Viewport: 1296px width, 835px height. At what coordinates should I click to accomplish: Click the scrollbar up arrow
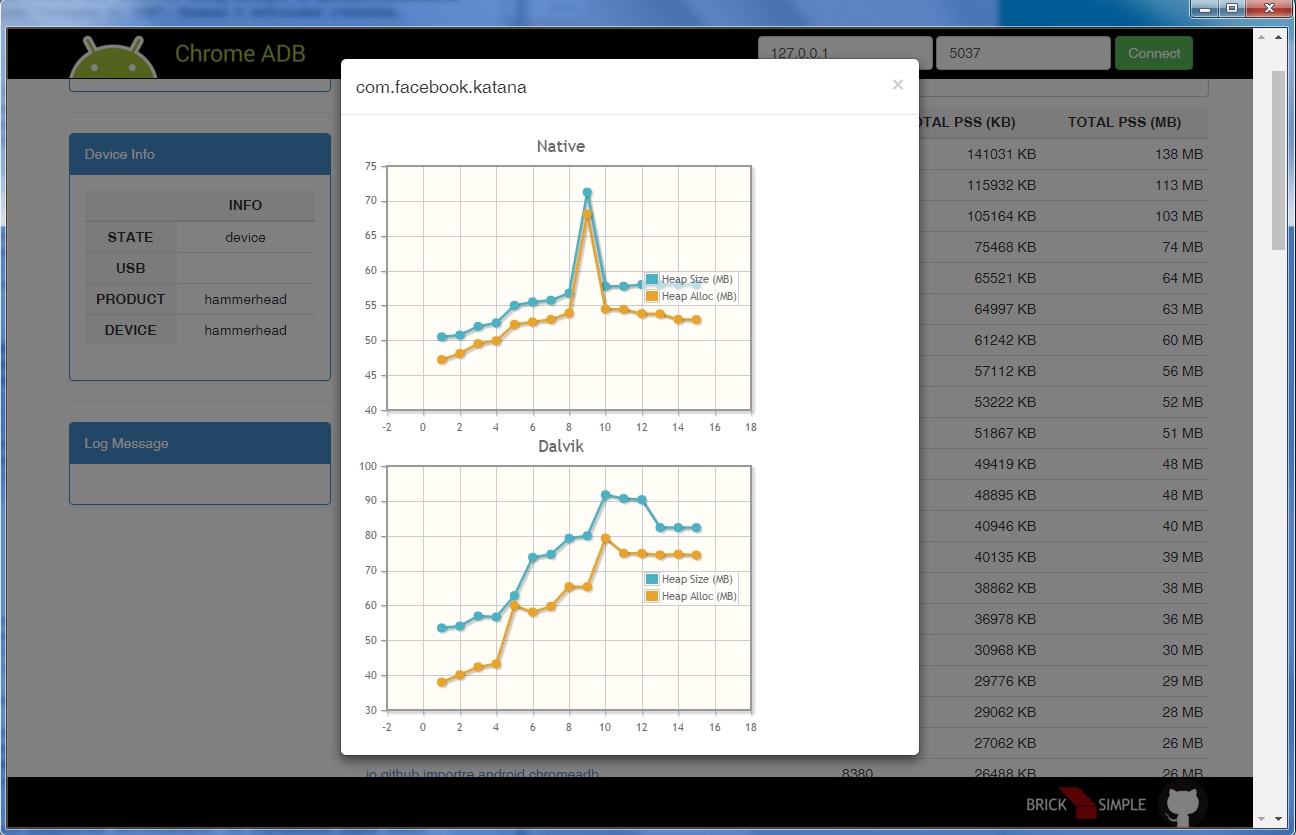tap(1278, 37)
